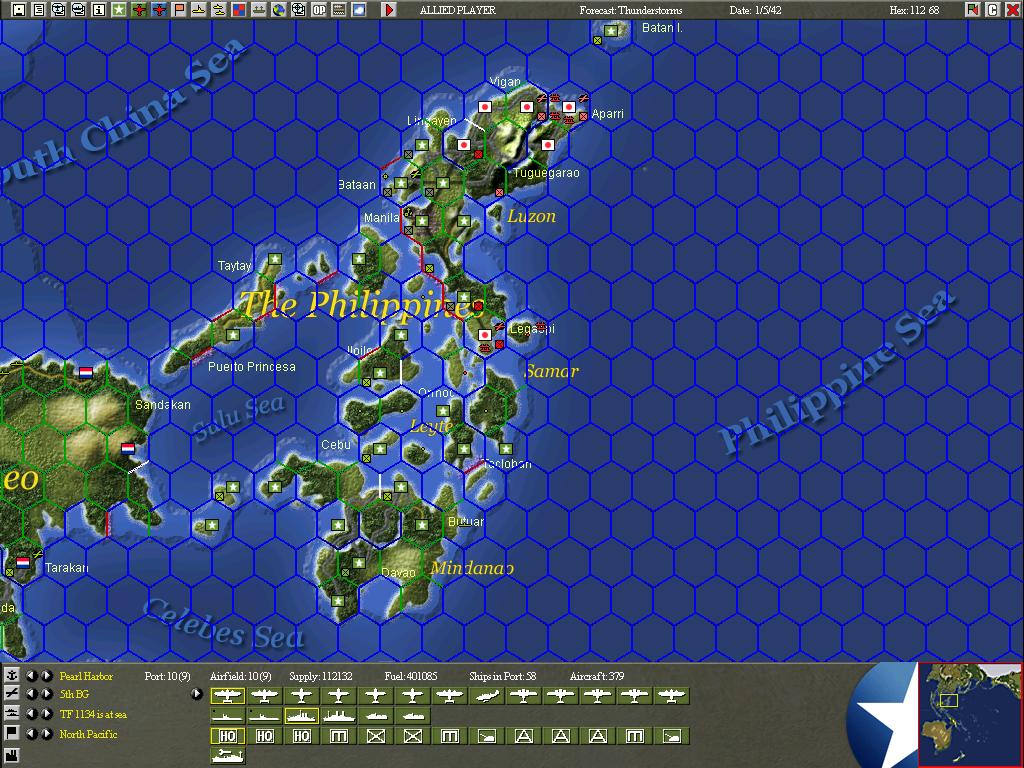
Task: Click the factory industry icon at bottom left
Action: tap(12, 756)
